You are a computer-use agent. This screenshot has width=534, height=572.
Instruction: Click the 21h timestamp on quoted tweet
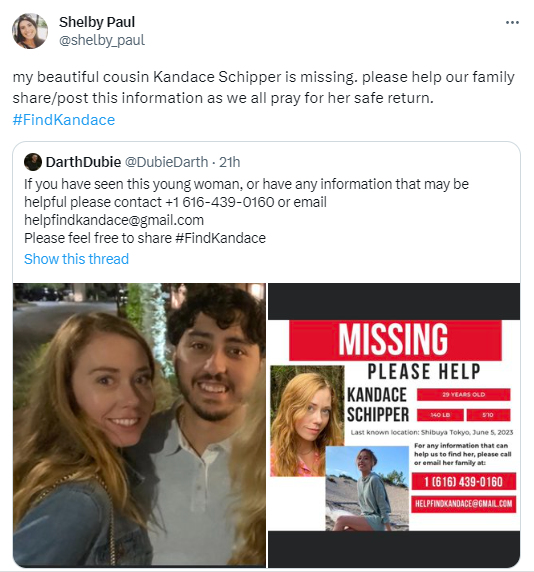point(229,162)
